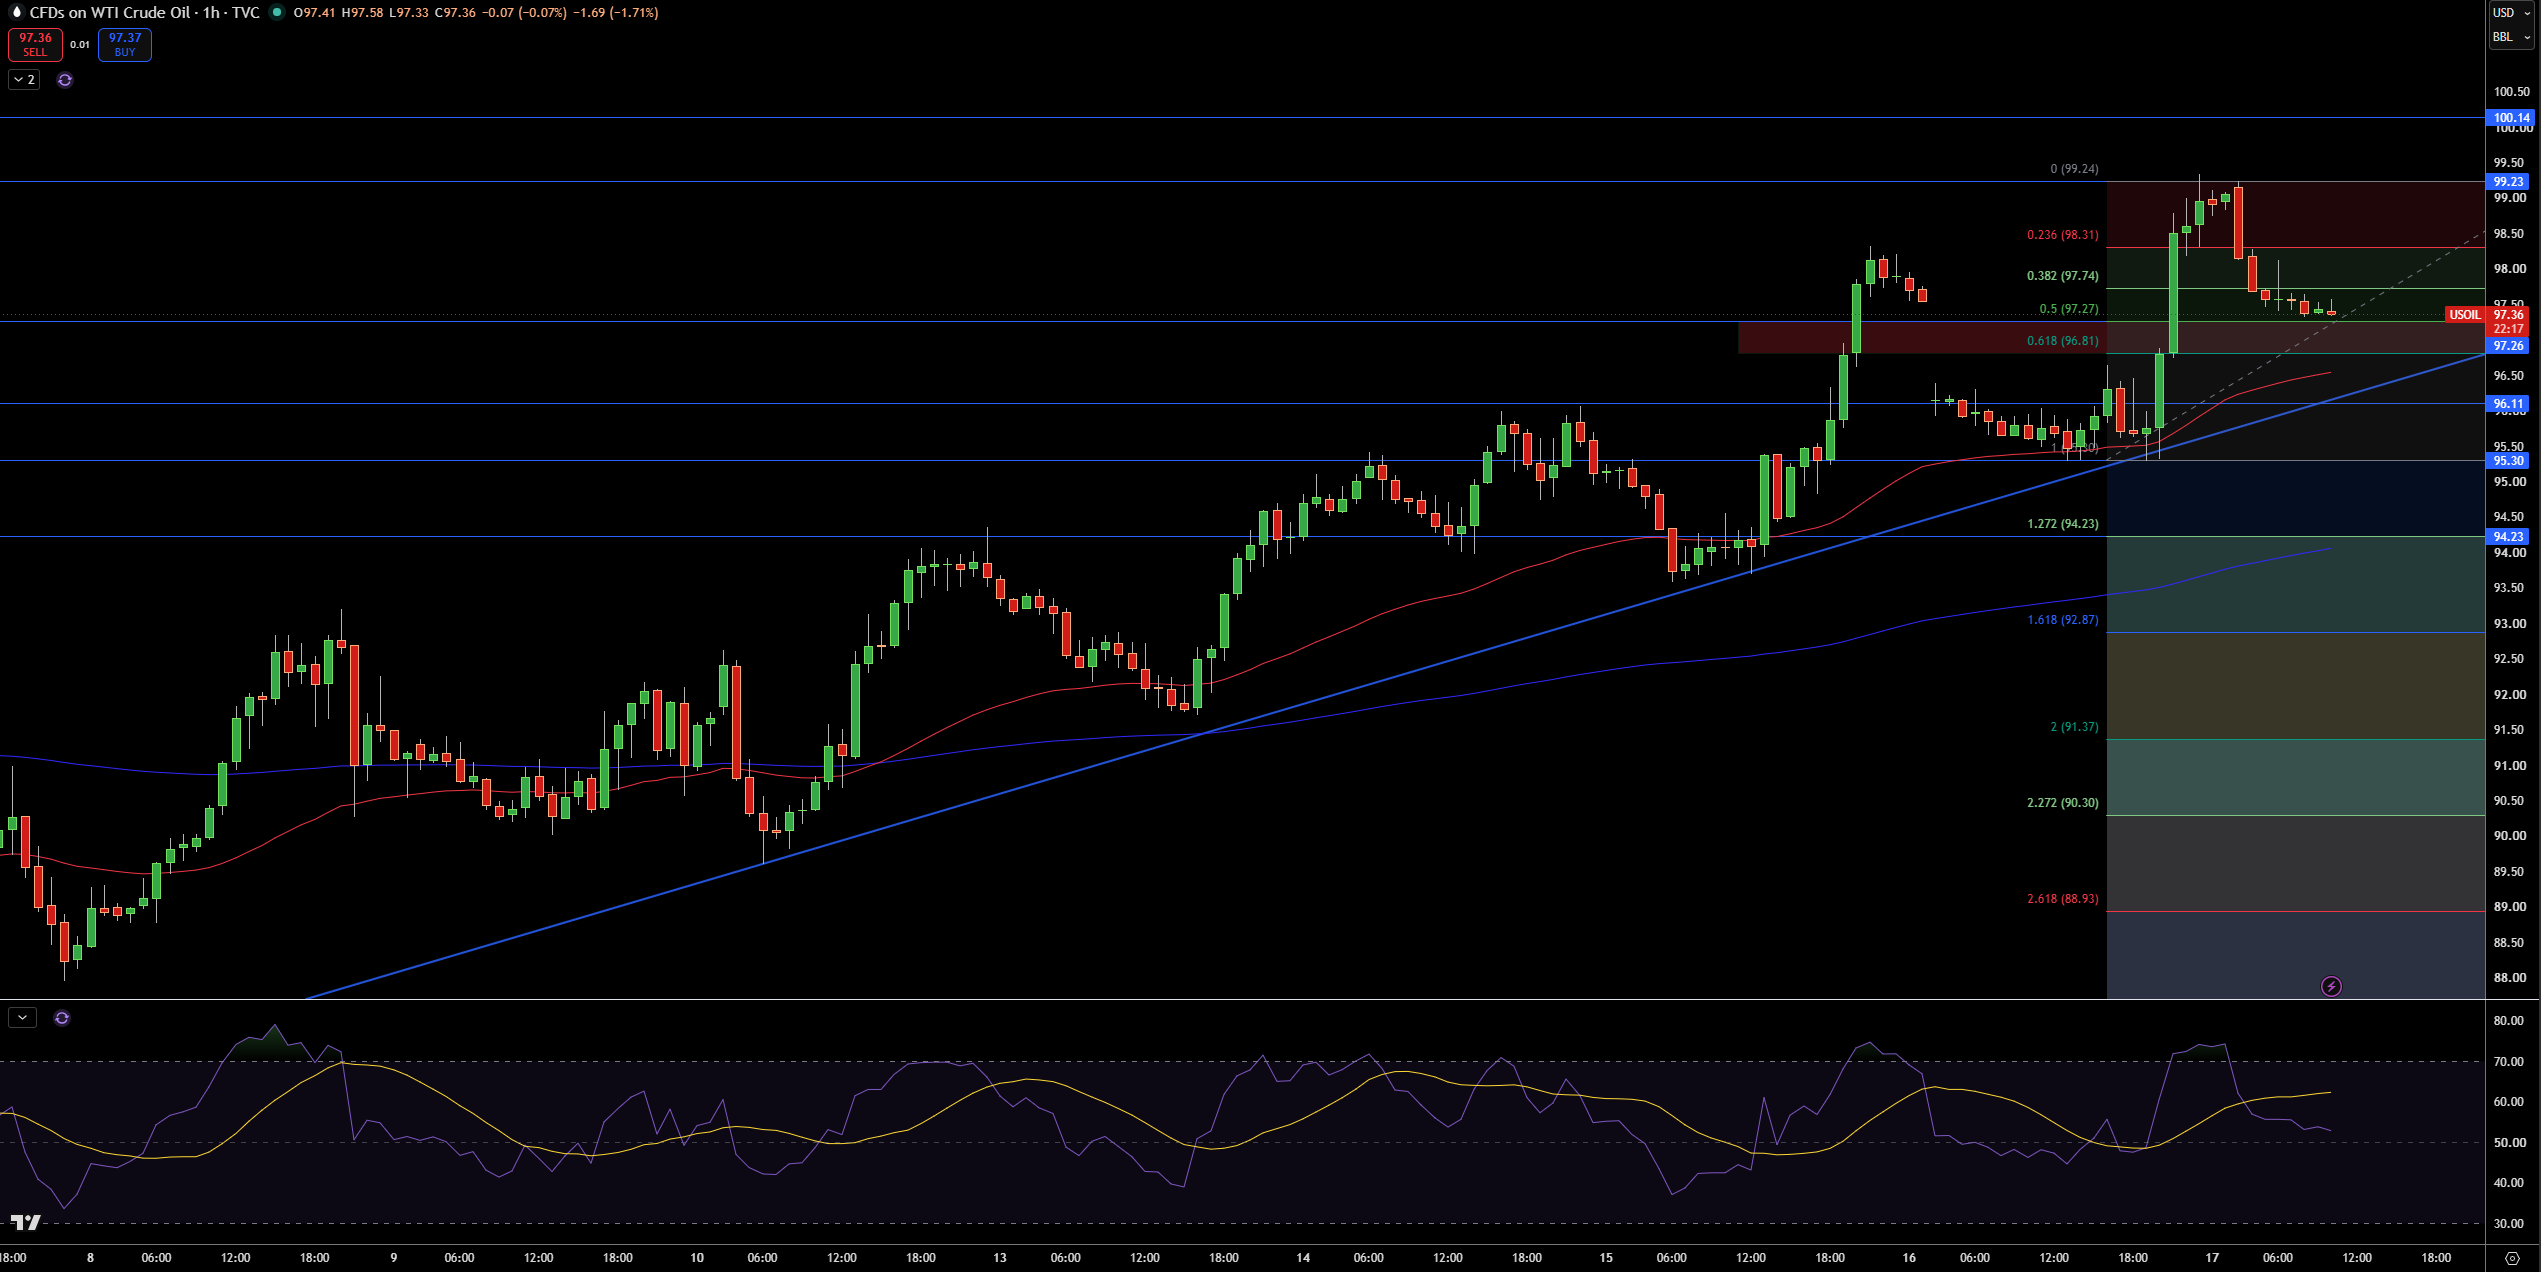This screenshot has width=2541, height=1272.
Task: Expand the indicators legend showing 2
Action: pyautogui.click(x=25, y=80)
